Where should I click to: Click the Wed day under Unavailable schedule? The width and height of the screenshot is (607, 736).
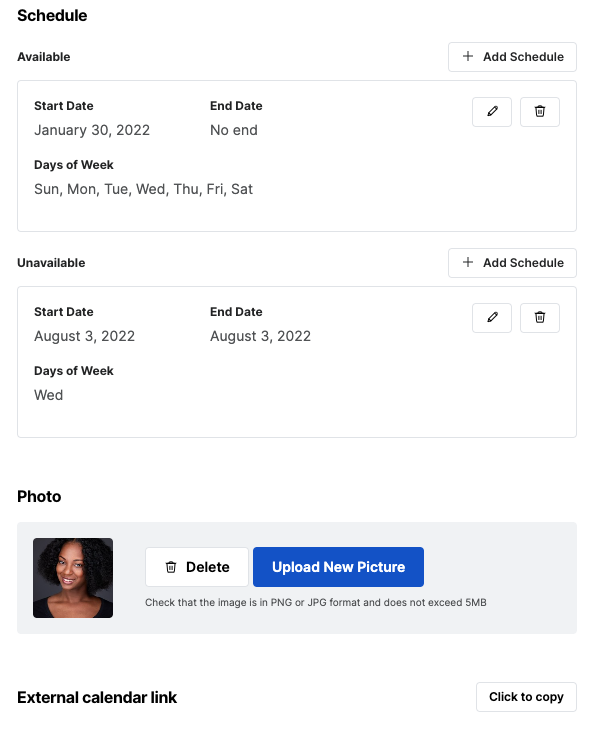pos(48,395)
